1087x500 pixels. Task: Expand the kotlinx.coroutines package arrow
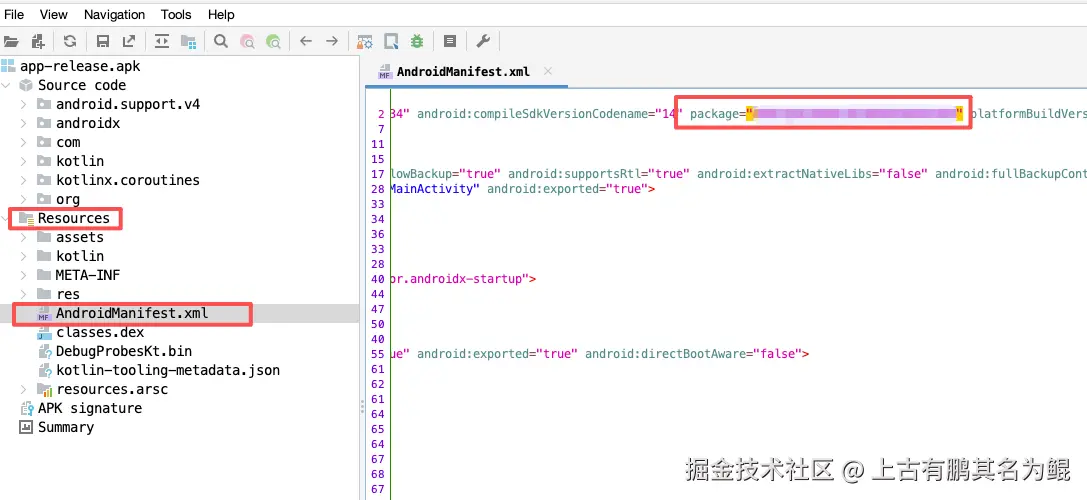[24, 180]
